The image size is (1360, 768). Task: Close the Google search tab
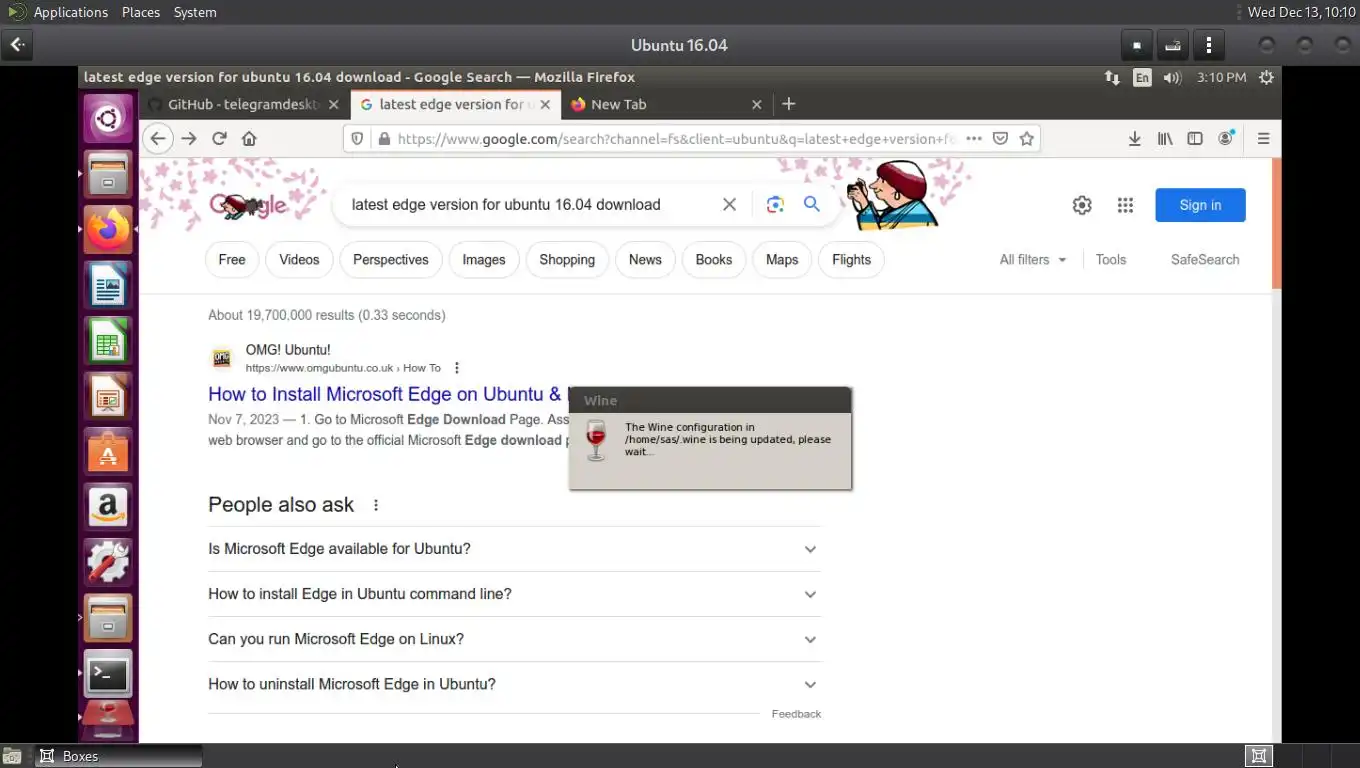545,104
